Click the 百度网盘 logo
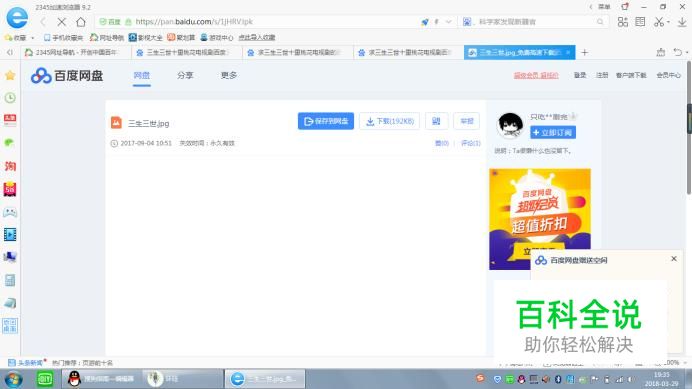This screenshot has height=389, width=692. click(67, 76)
